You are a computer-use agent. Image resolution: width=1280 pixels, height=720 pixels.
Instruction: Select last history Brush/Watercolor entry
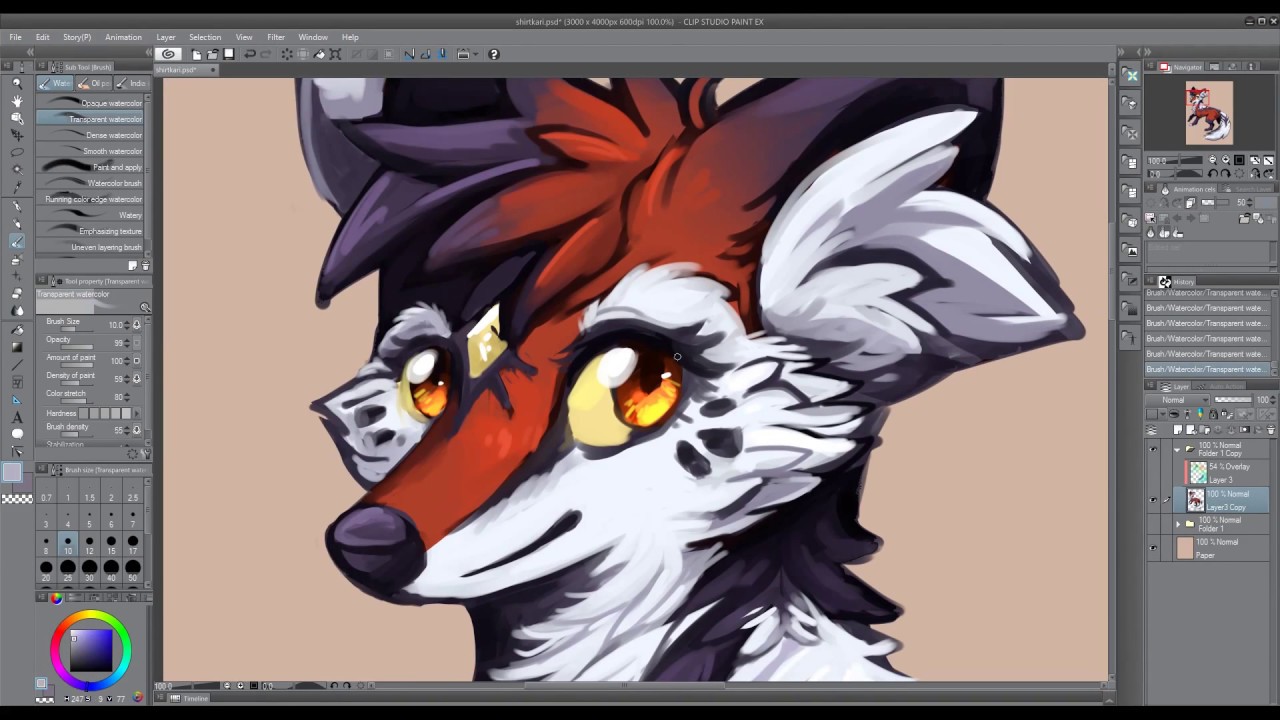(x=1207, y=369)
